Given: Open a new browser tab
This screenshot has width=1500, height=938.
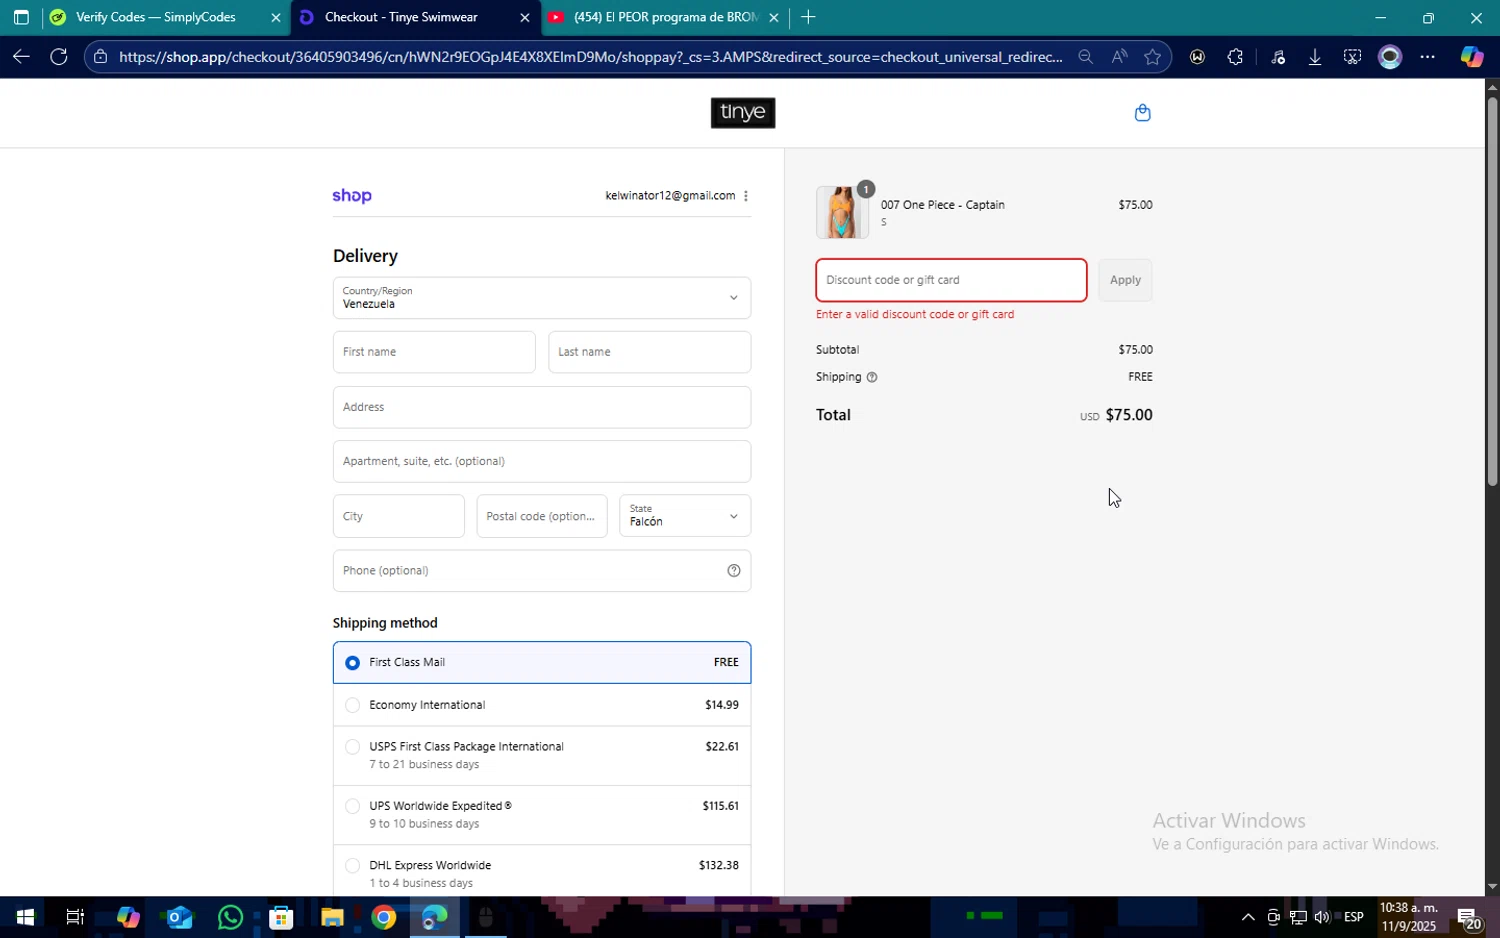Looking at the screenshot, I should [808, 17].
